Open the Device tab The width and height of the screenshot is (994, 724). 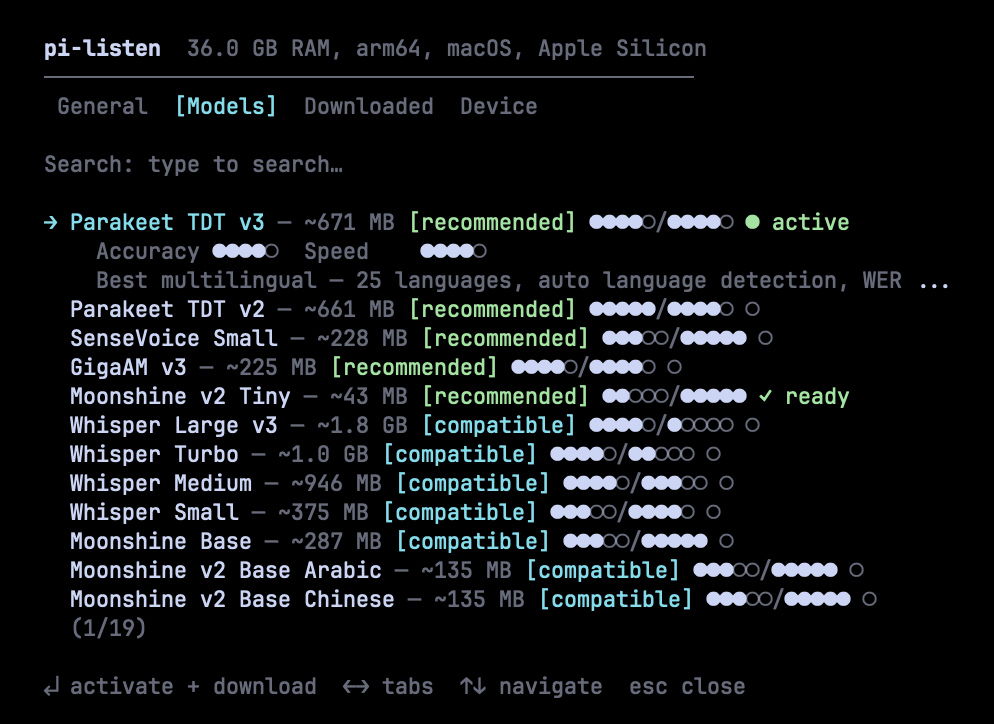pos(498,106)
